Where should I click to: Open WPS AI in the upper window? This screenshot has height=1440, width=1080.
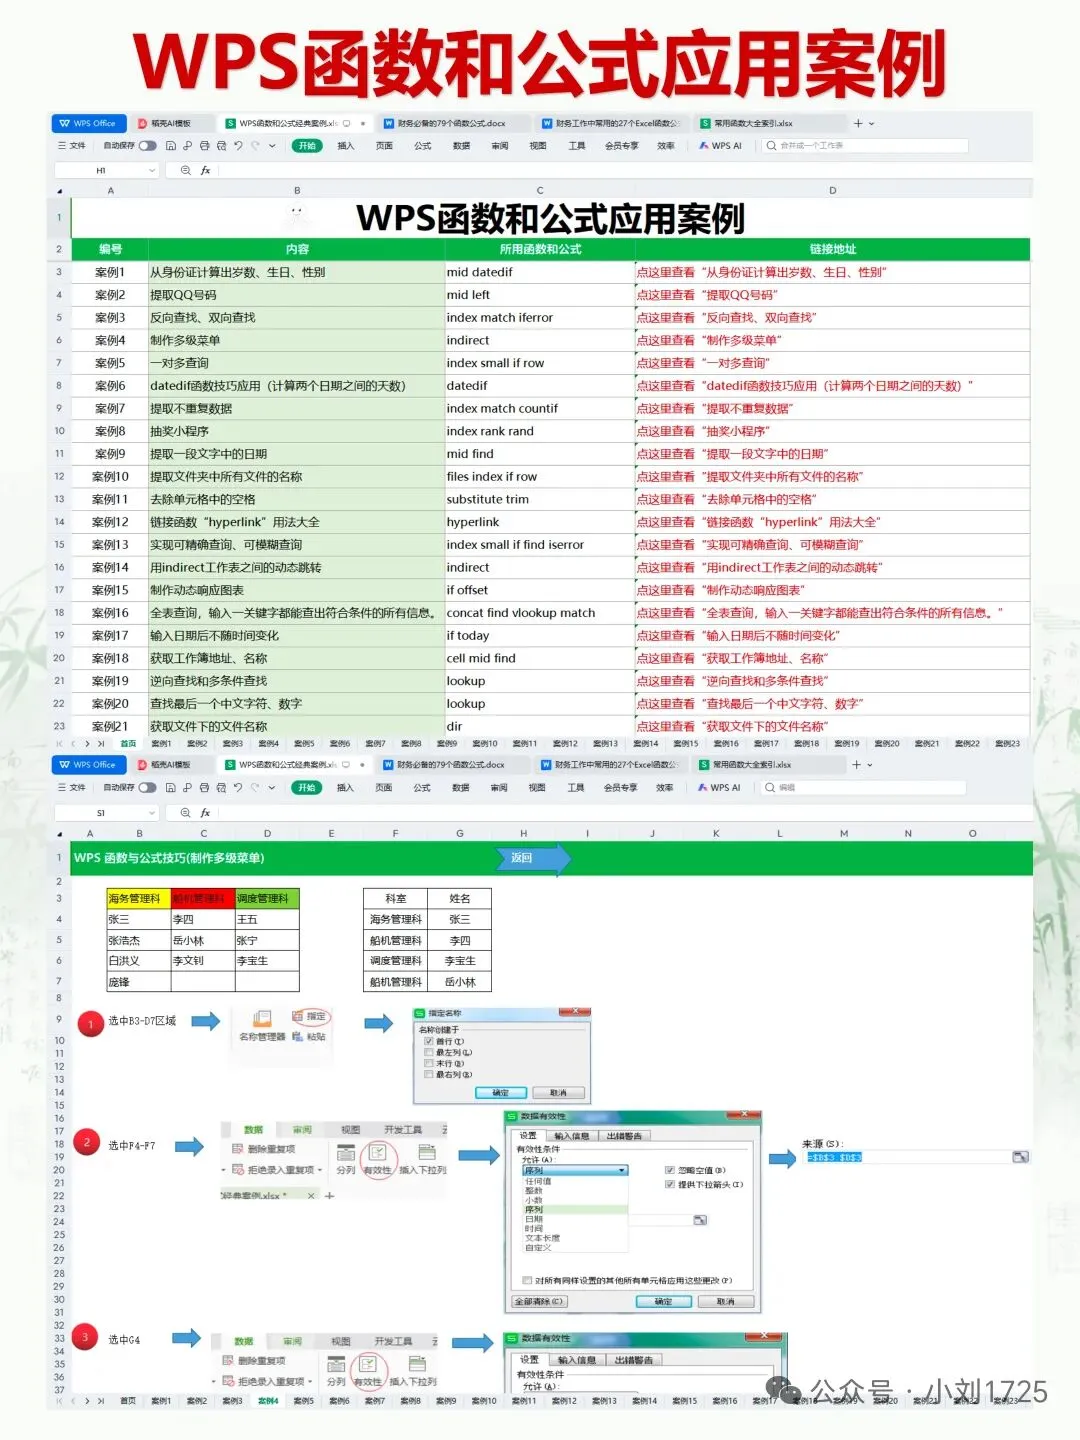tap(721, 146)
